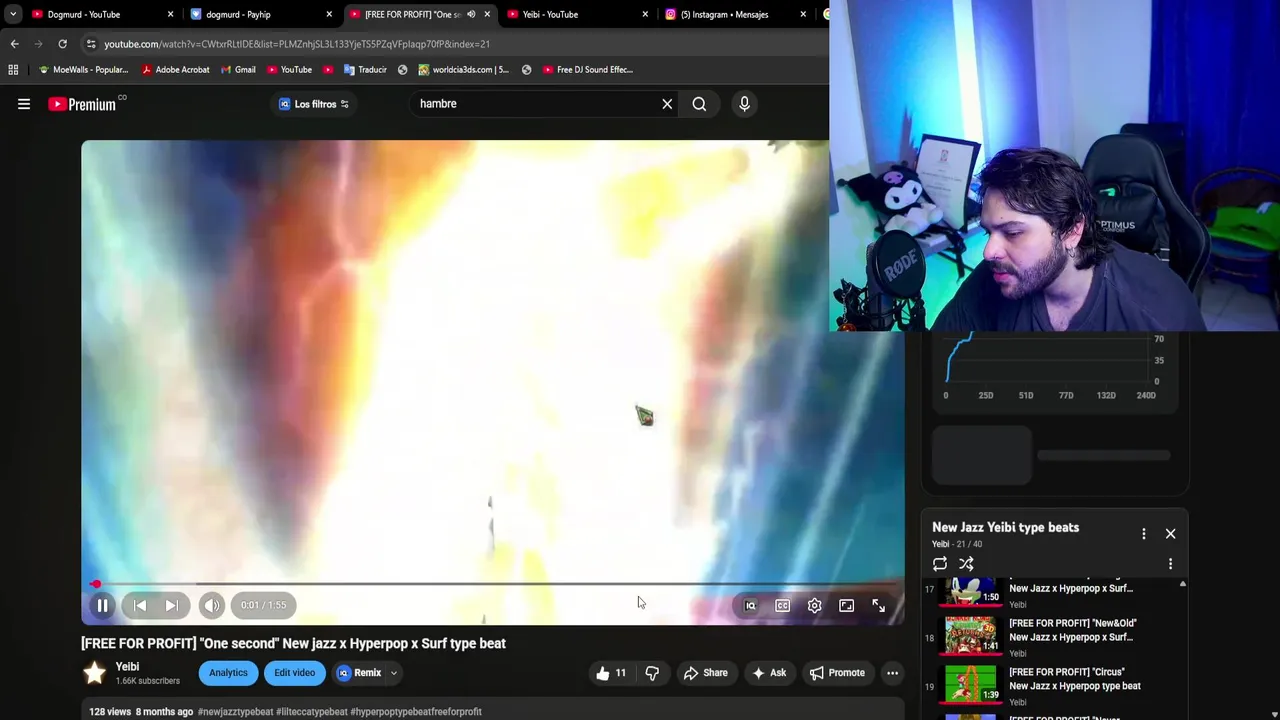Image resolution: width=1280 pixels, height=720 pixels.
Task: Open the tab search dropdown arrow
Action: pyautogui.click(x=12, y=14)
